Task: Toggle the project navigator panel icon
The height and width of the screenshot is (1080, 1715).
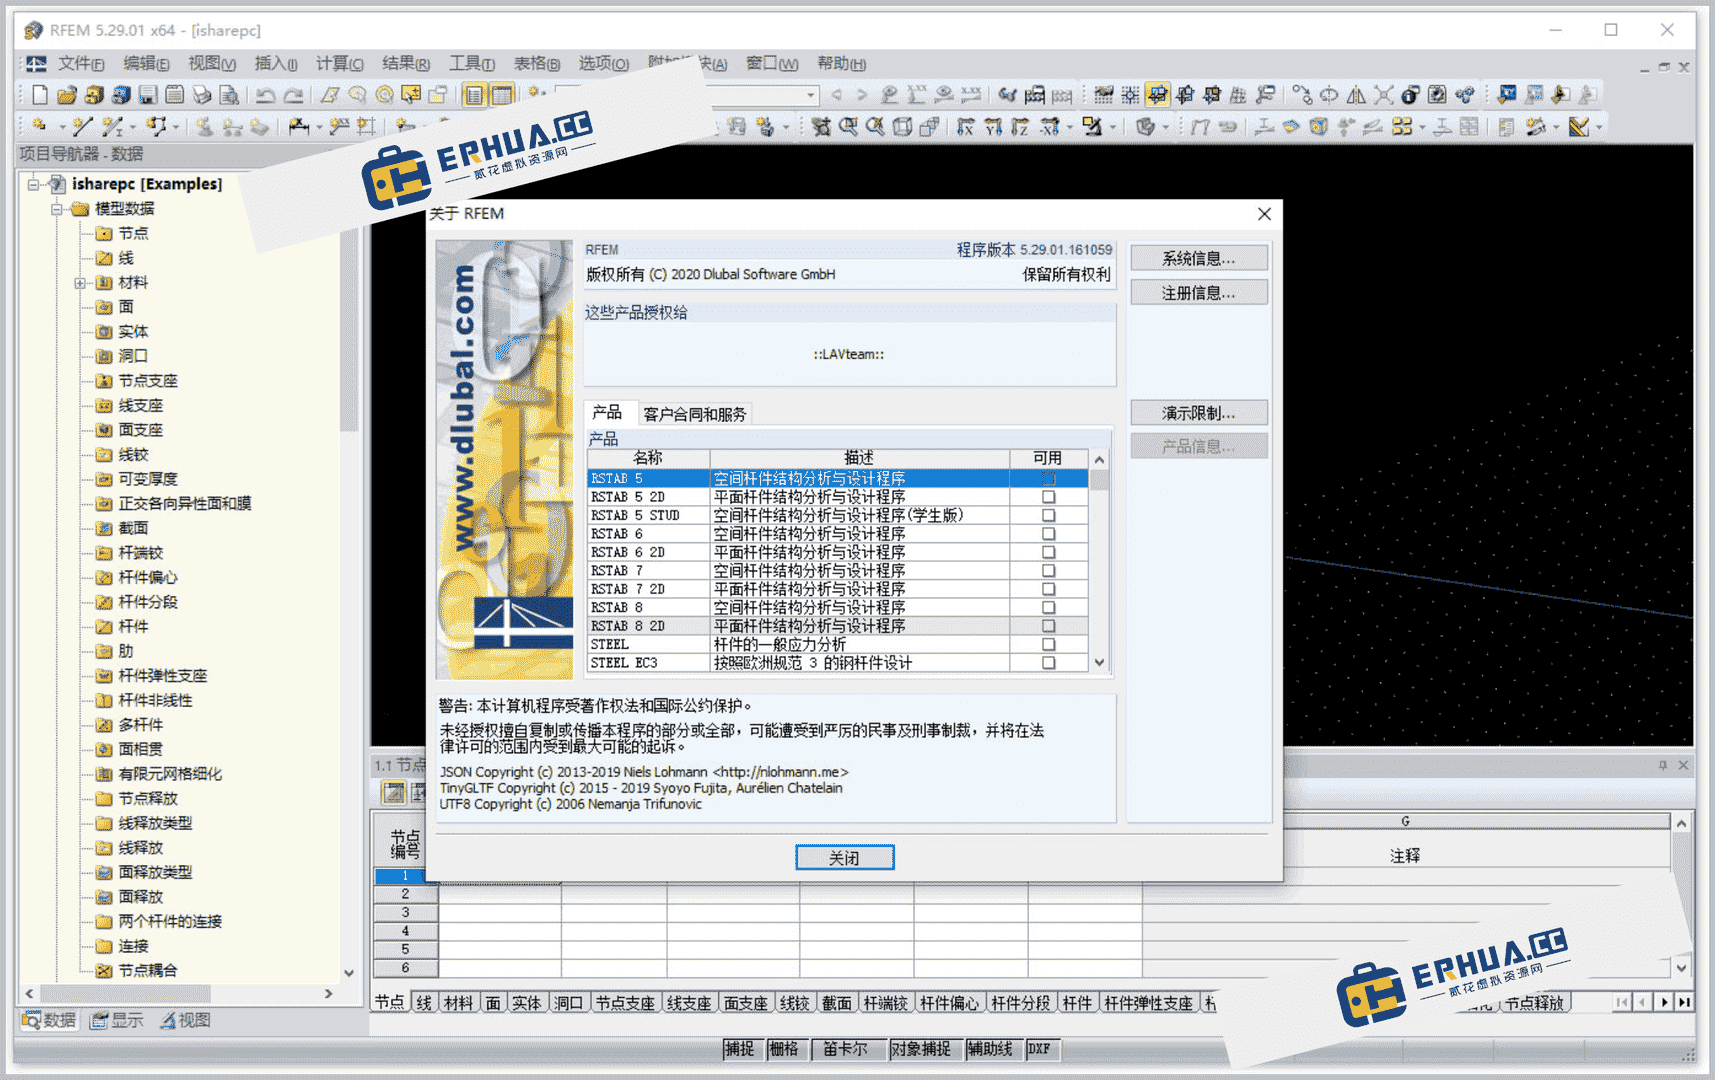Action: (474, 95)
